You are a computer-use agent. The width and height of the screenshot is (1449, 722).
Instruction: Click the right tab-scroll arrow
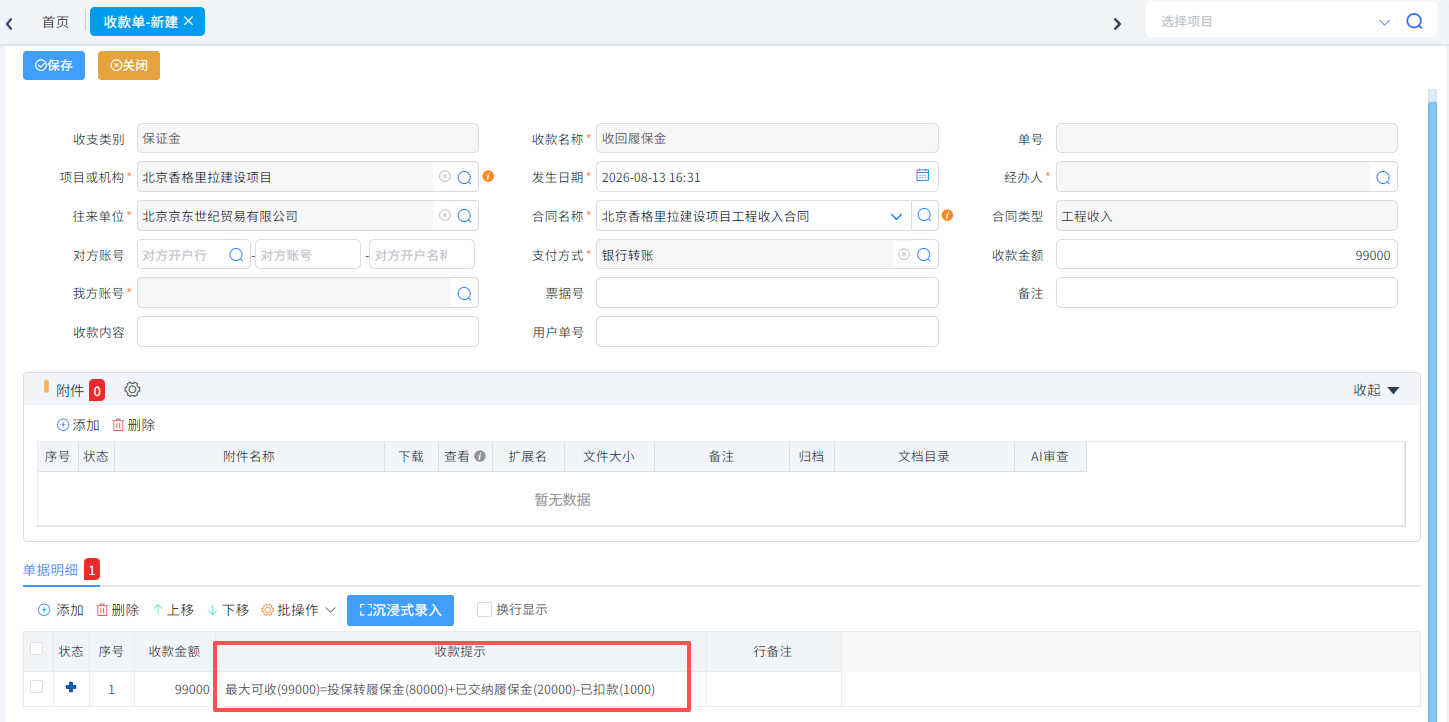point(1117,23)
